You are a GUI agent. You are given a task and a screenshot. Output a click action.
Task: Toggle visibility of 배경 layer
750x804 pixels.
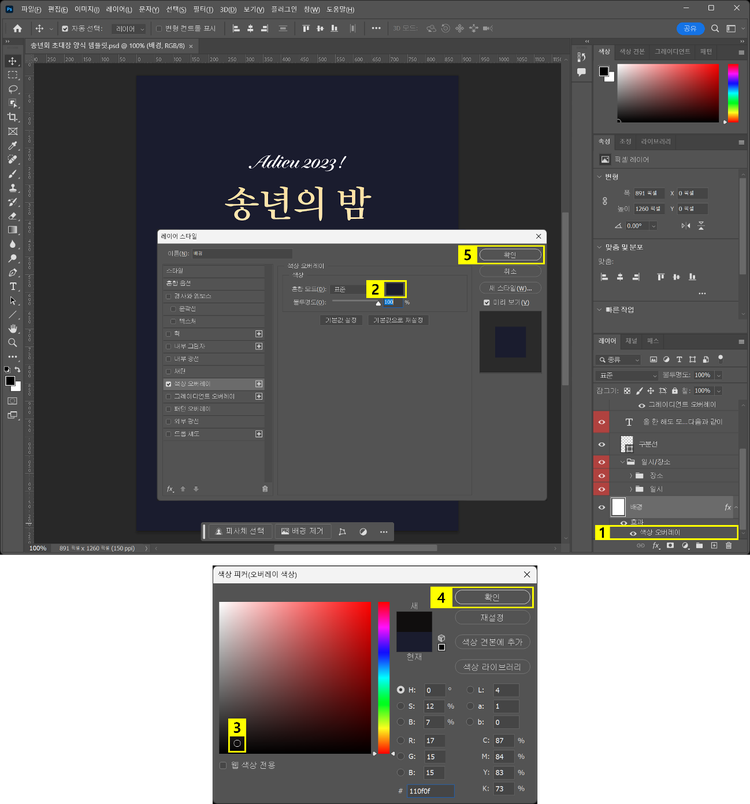coord(602,508)
